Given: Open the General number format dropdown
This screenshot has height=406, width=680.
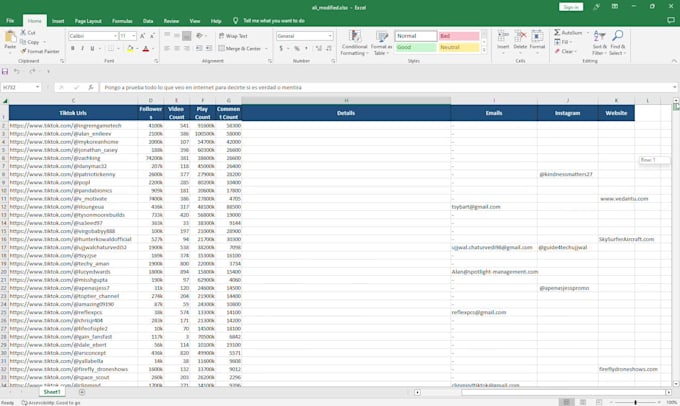Looking at the screenshot, I should click(x=330, y=36).
